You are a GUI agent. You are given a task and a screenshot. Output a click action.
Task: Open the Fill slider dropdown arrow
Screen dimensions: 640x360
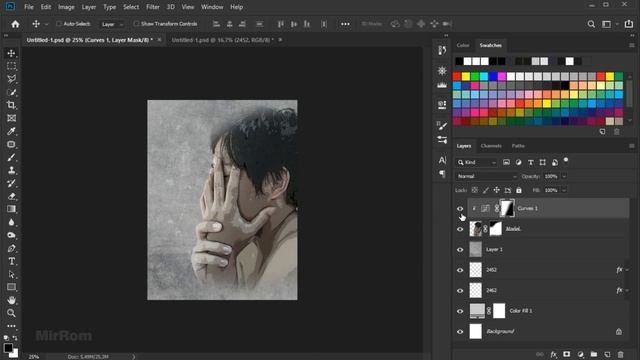[x=564, y=190]
